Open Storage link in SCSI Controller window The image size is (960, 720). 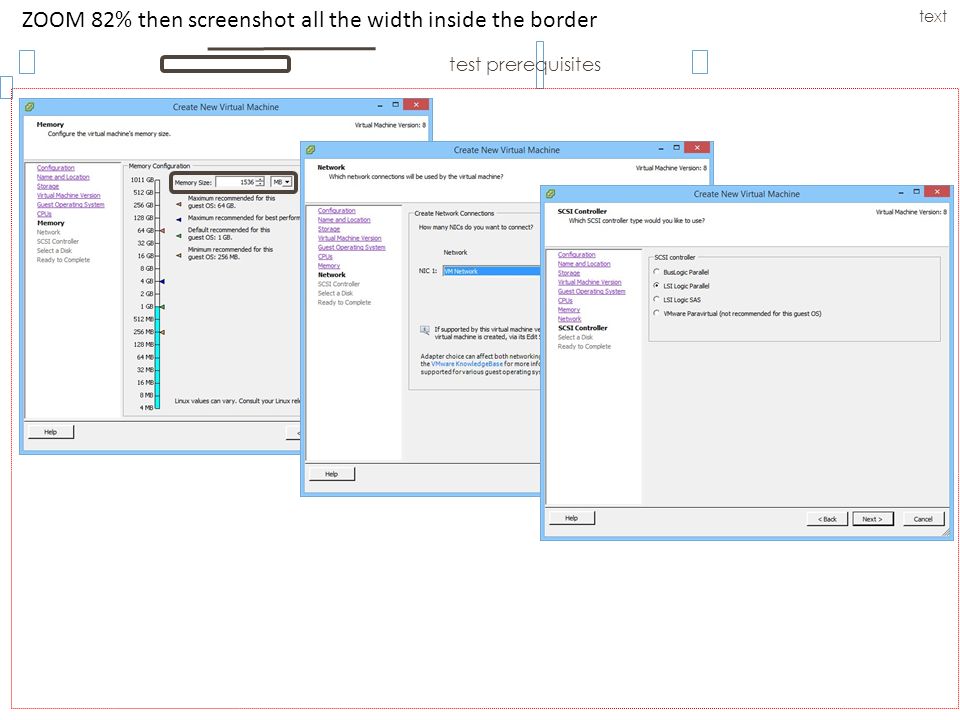click(569, 273)
